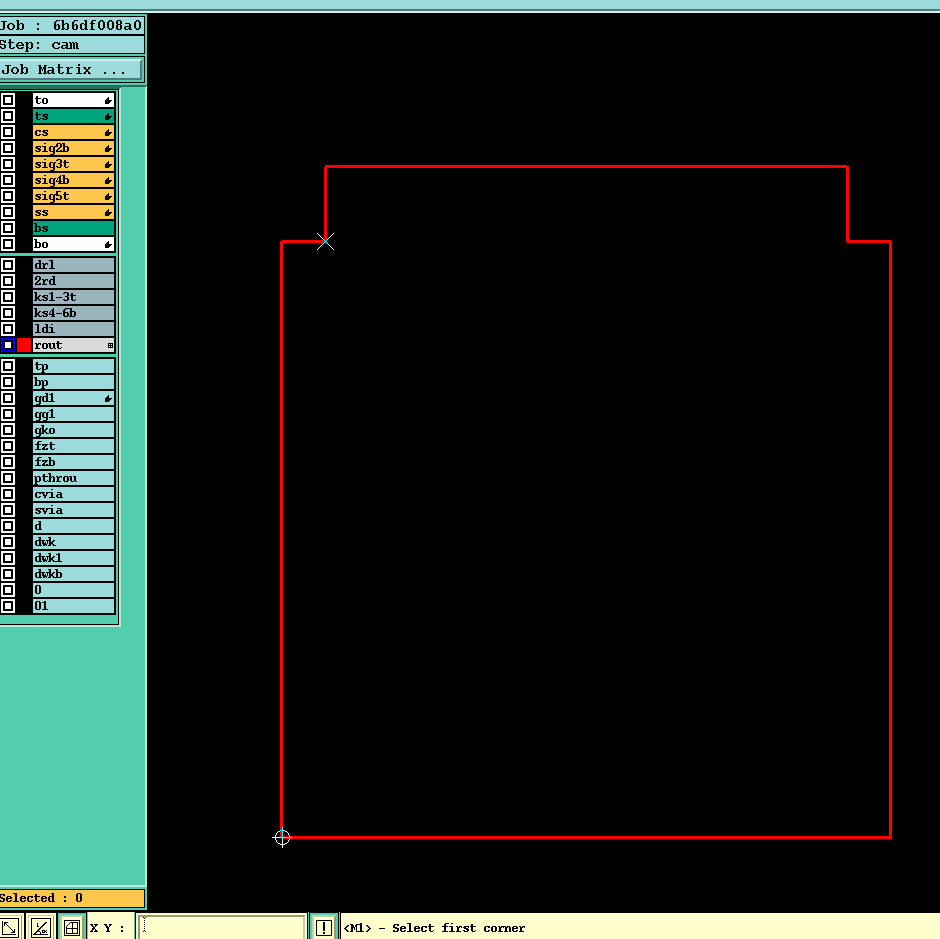Select the '2rd' layer name
Viewport: 940px width, 939px height.
point(74,281)
